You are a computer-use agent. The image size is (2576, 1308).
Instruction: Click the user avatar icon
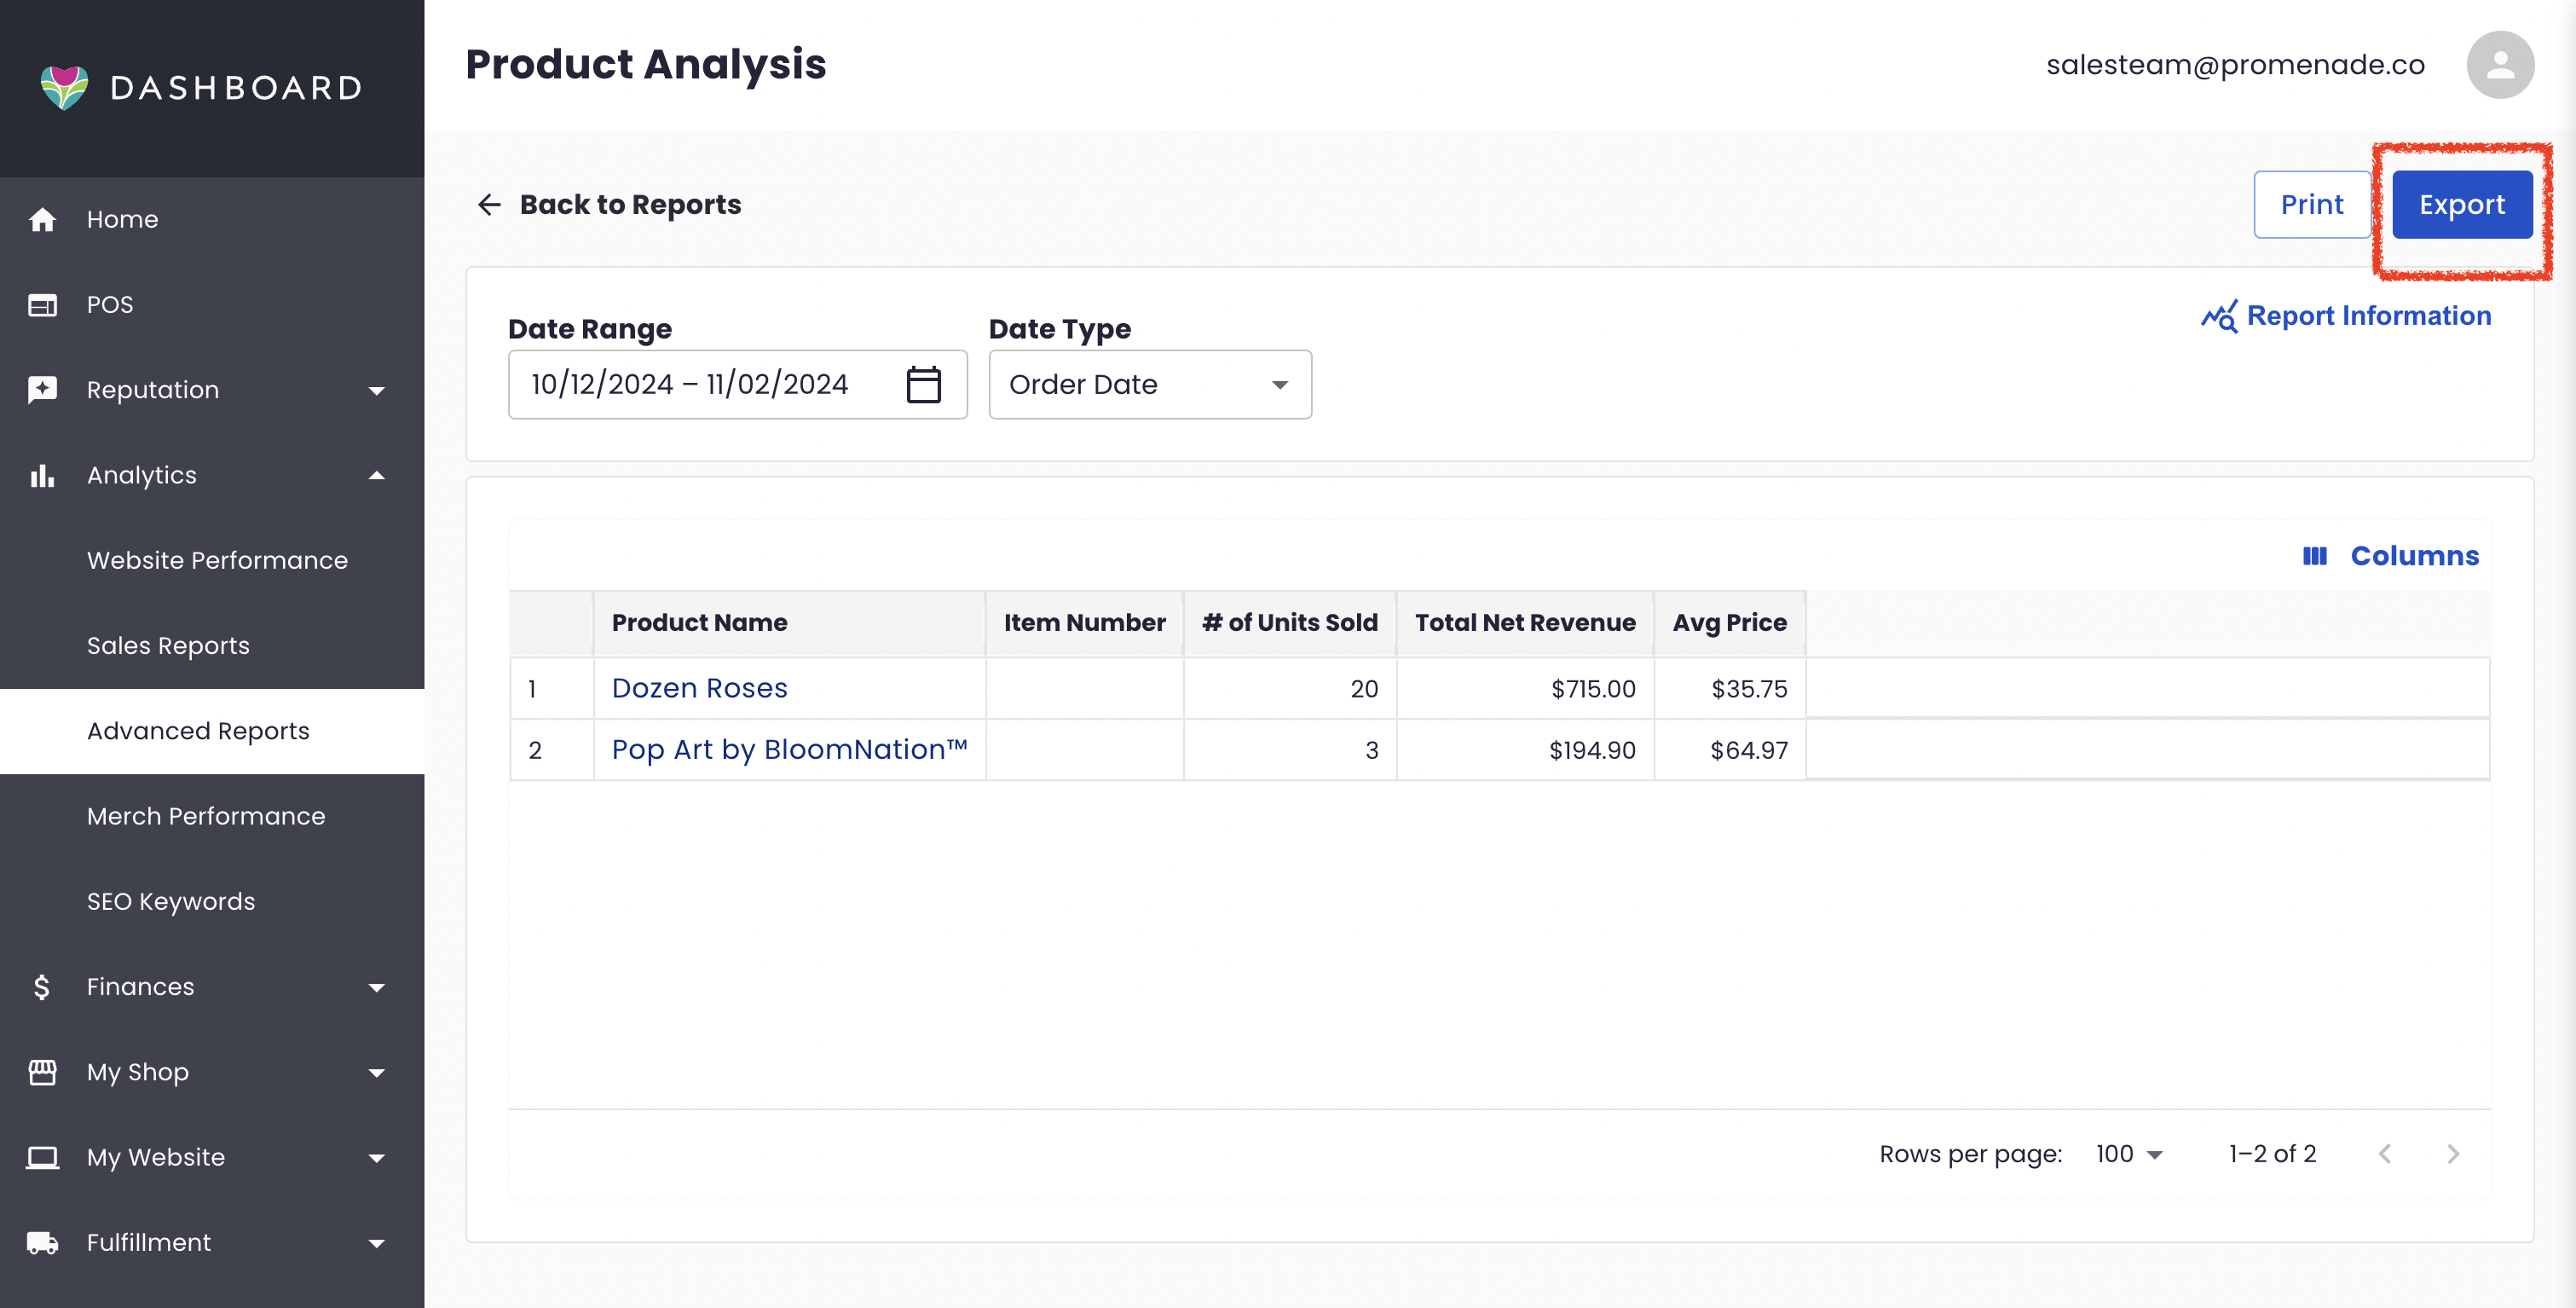tap(2499, 65)
